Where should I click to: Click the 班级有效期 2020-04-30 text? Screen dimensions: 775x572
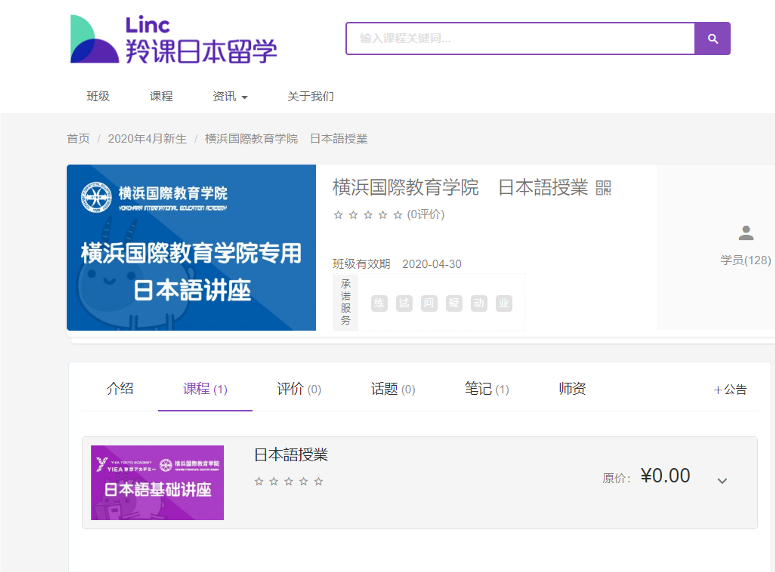coord(397,264)
